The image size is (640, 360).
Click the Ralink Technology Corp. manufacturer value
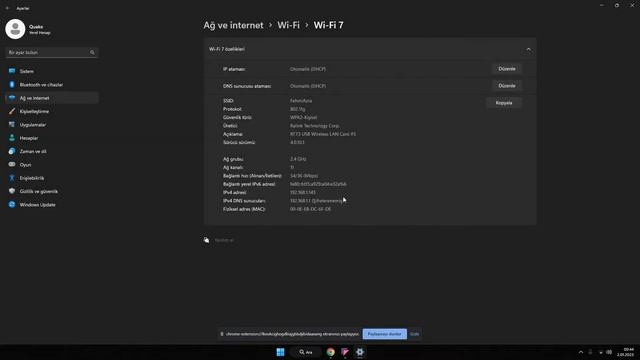click(314, 126)
